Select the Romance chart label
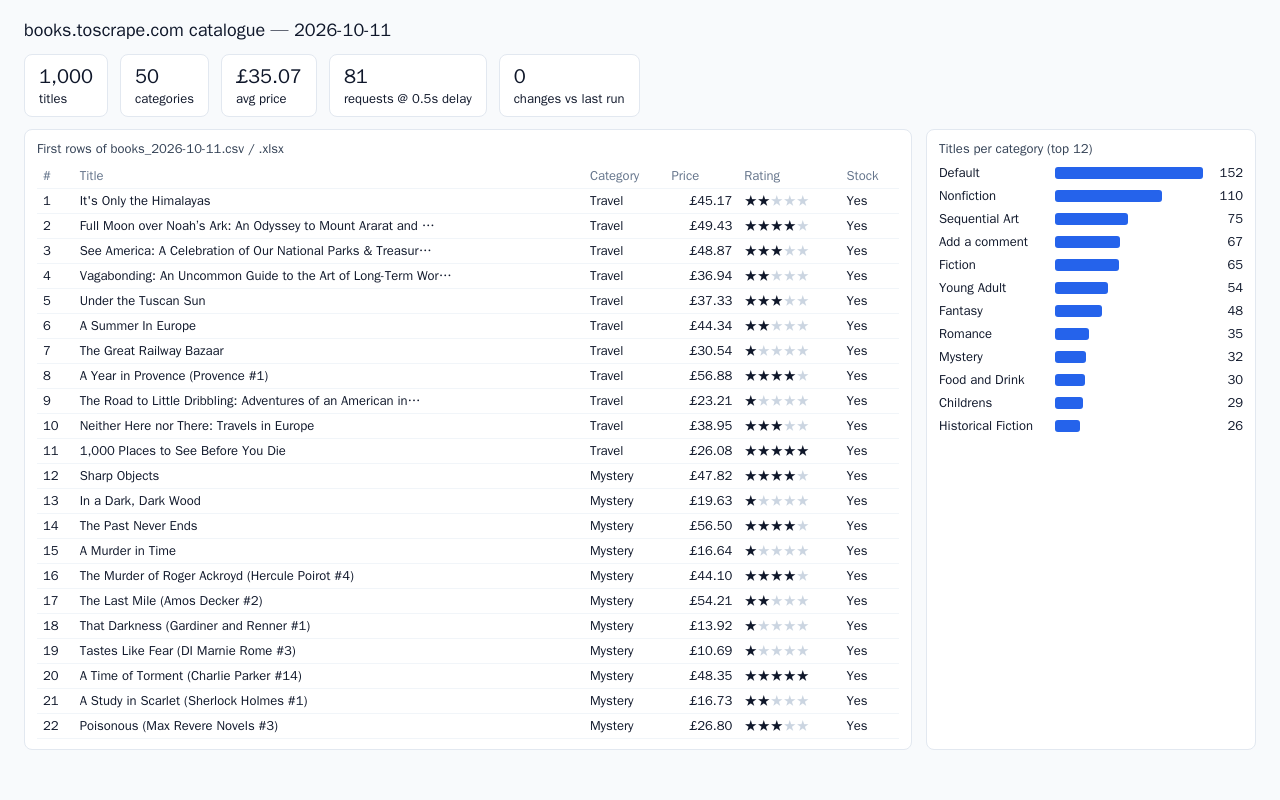Image resolution: width=1280 pixels, height=800 pixels. (965, 334)
